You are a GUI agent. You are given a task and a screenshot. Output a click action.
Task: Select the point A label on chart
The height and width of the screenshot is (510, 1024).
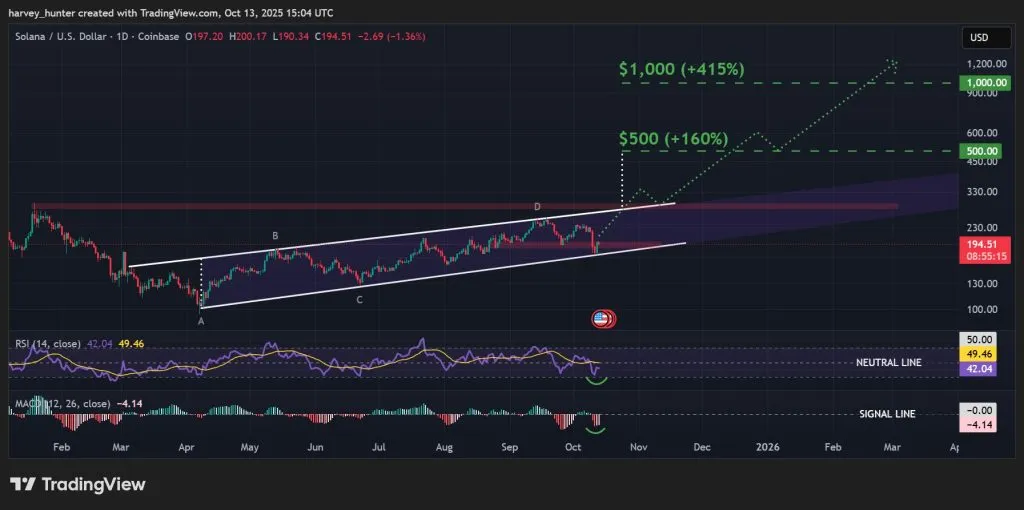pyautogui.click(x=201, y=321)
